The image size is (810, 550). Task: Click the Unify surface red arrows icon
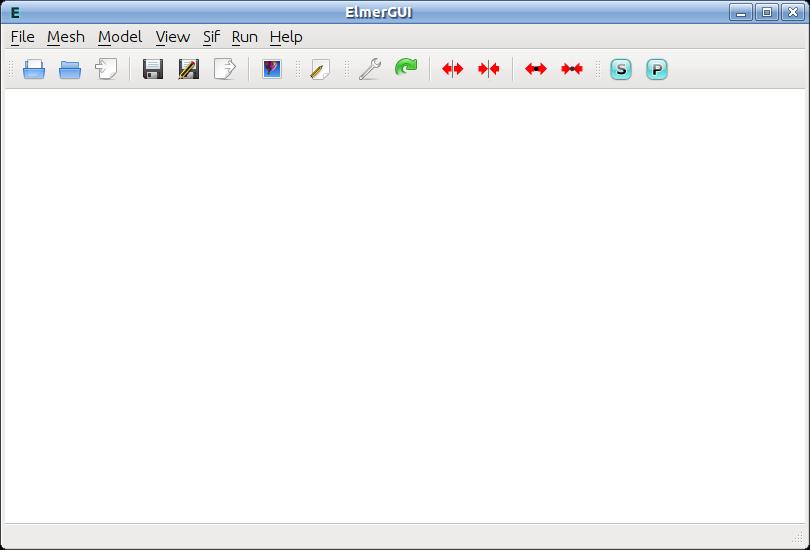pyautogui.click(x=489, y=69)
